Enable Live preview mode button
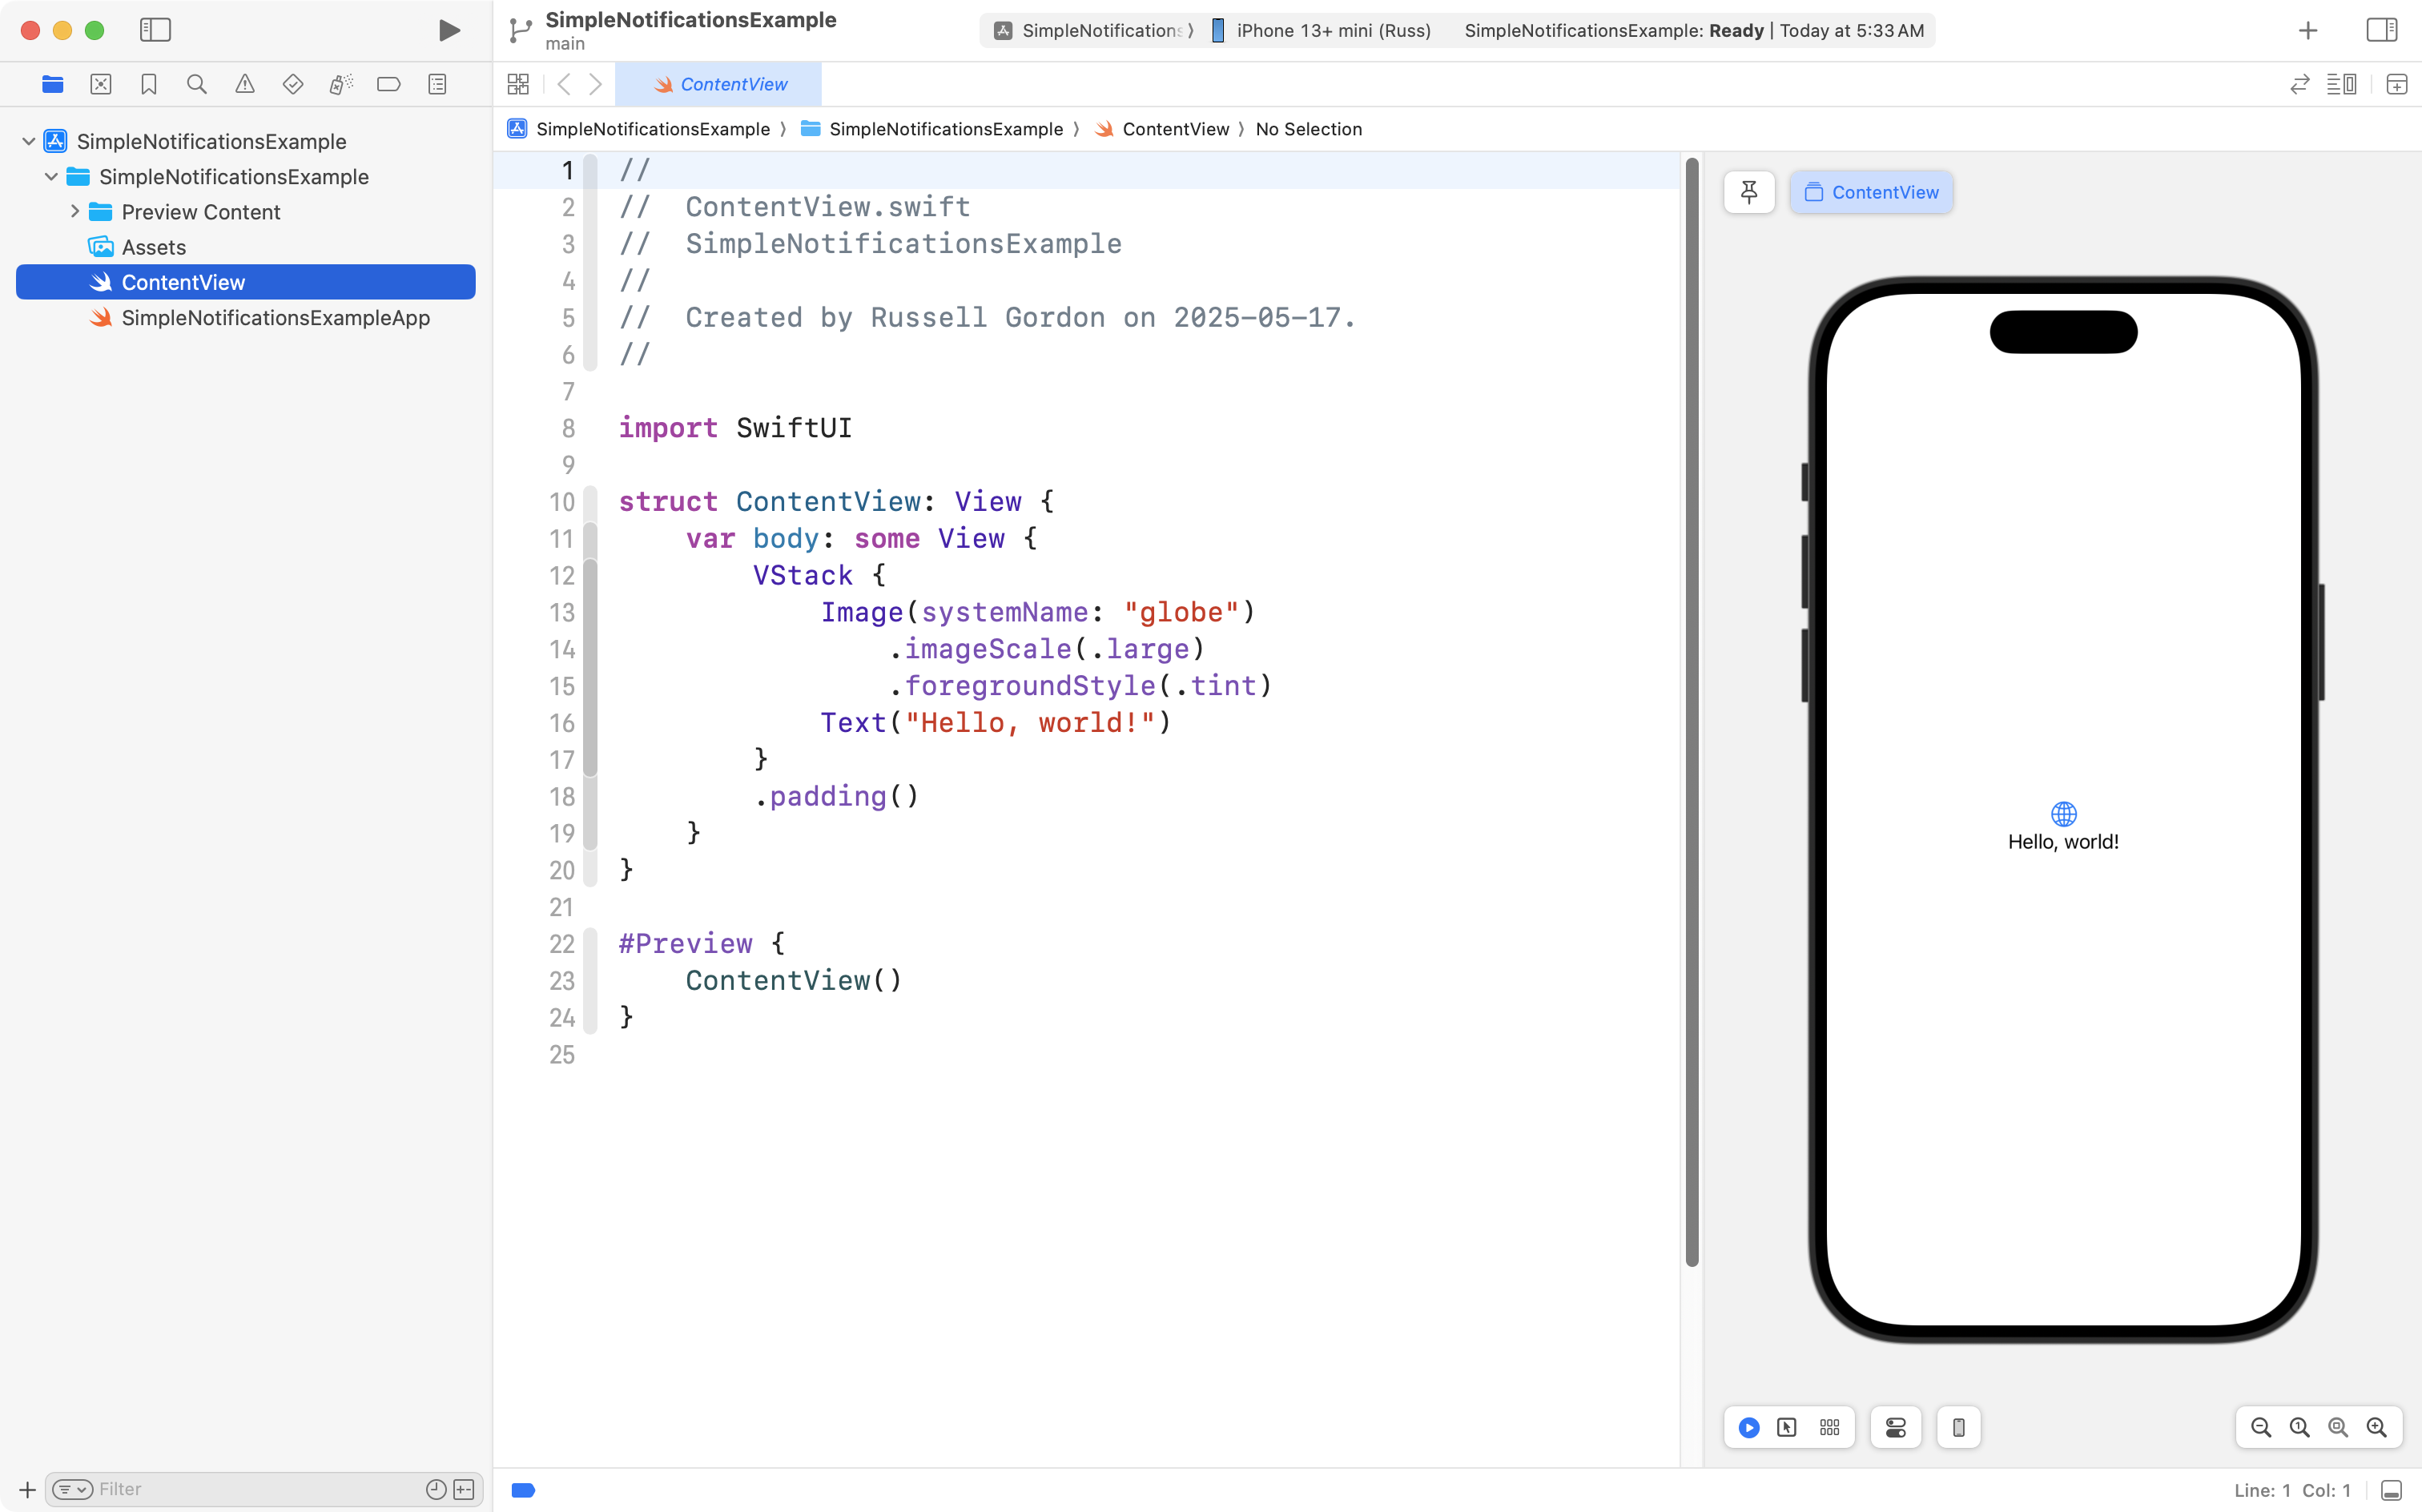Screen dimensions: 2422x1512 coord(1748,1427)
